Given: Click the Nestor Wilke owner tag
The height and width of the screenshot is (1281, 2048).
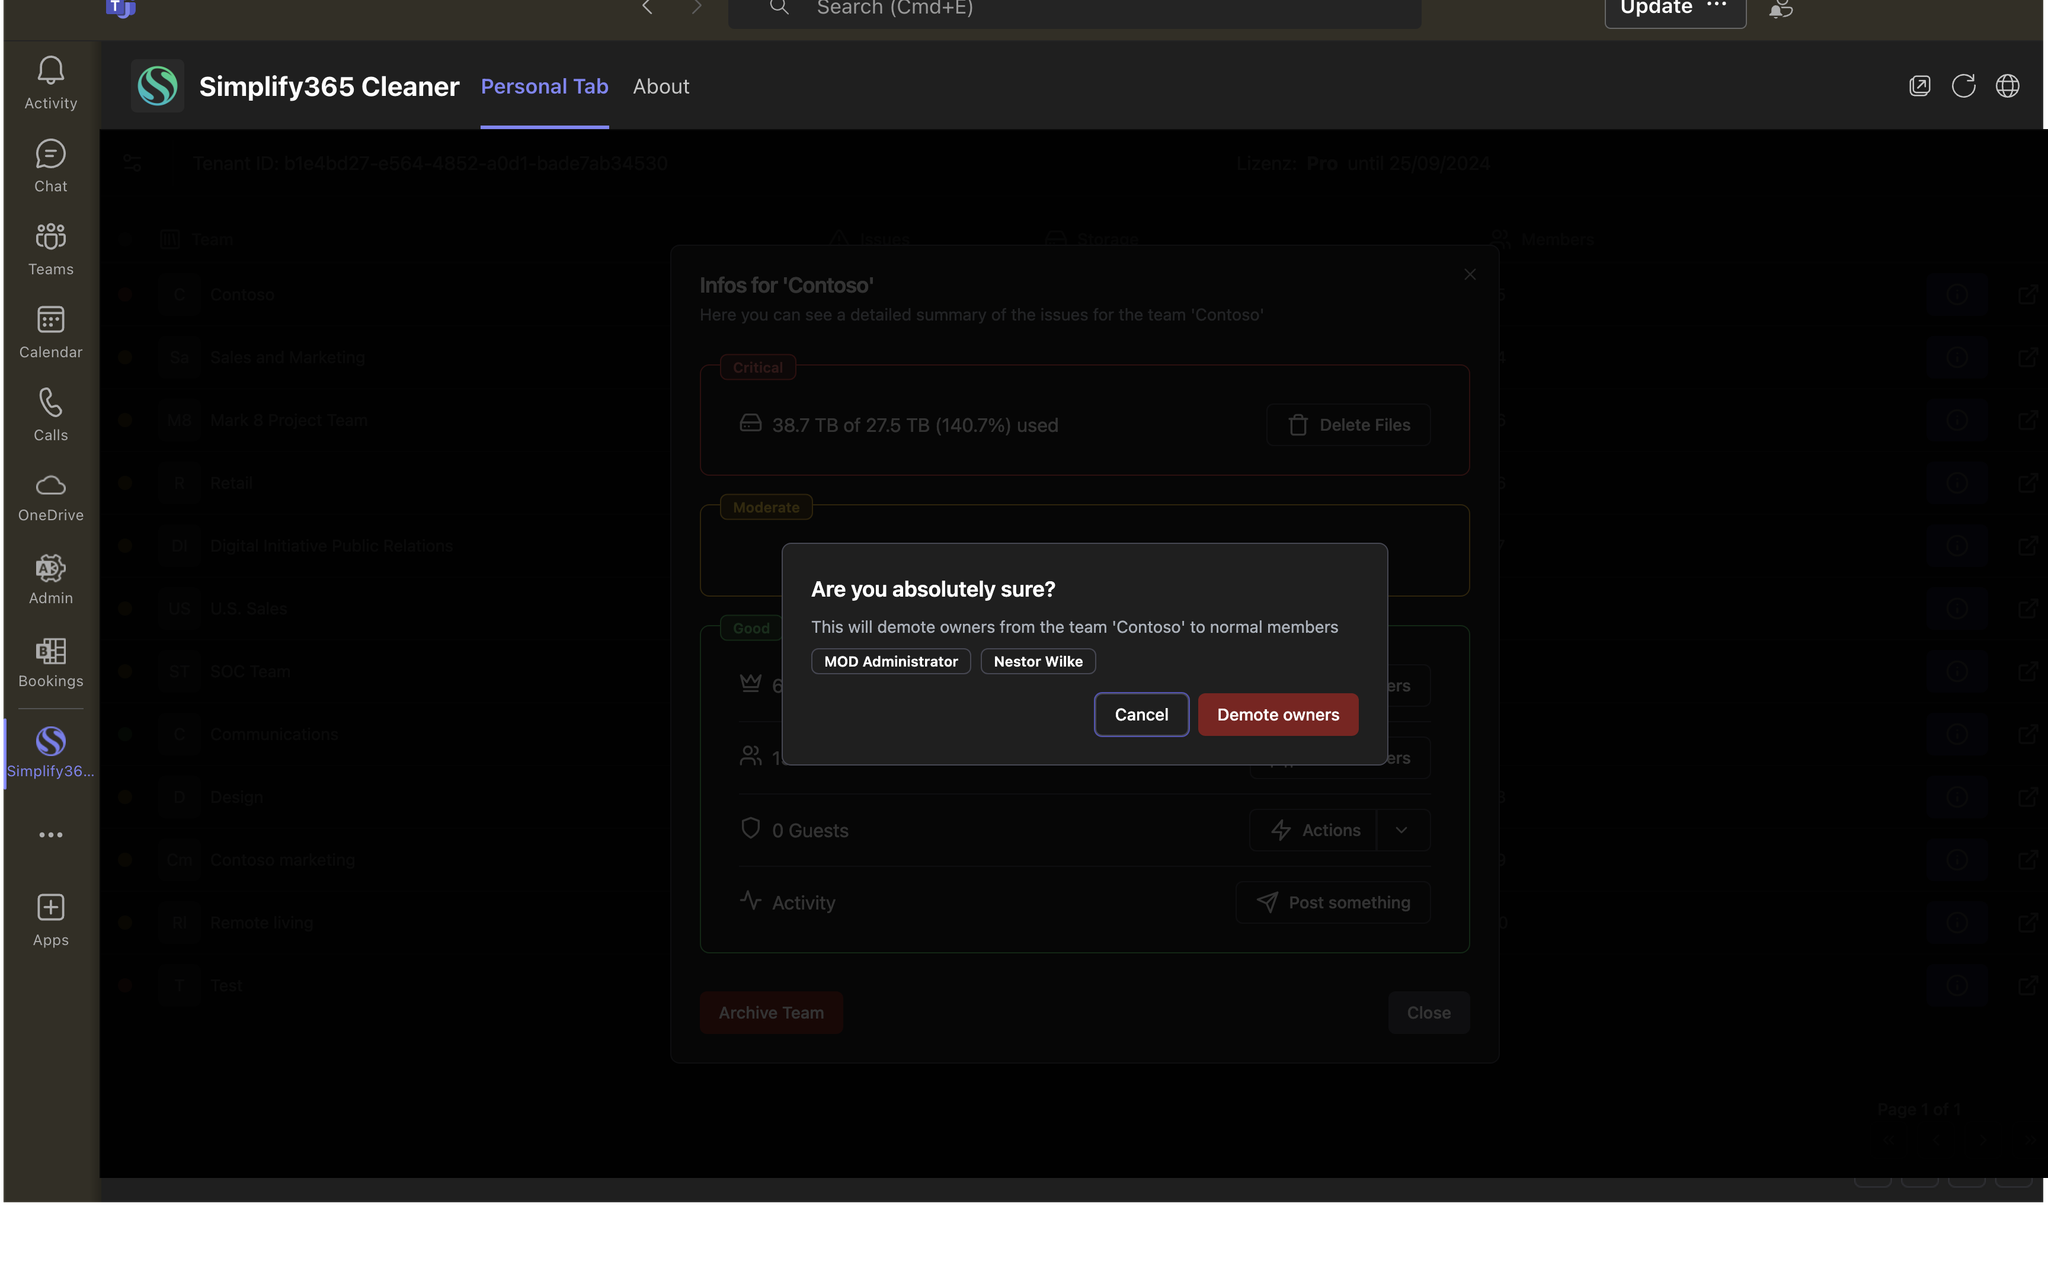Looking at the screenshot, I should coord(1038,662).
